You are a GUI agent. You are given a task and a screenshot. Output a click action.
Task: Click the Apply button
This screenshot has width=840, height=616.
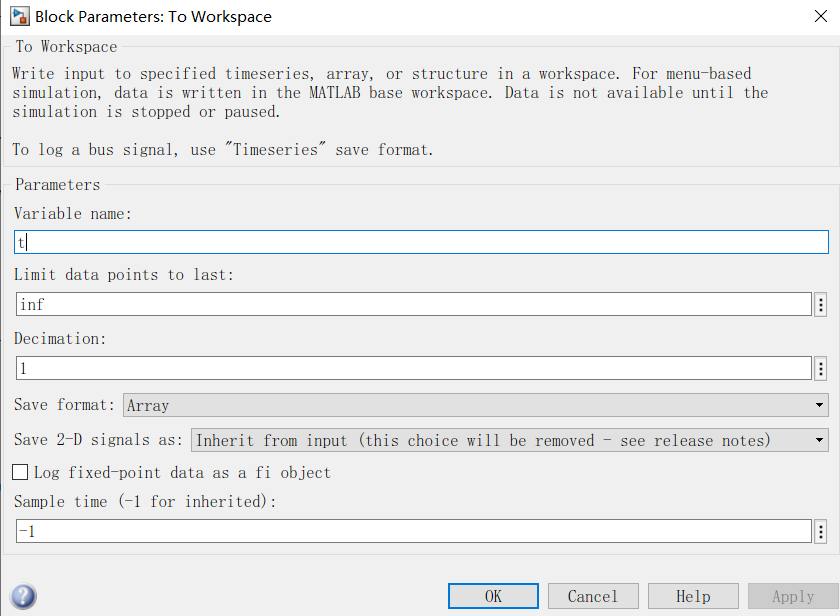(793, 596)
